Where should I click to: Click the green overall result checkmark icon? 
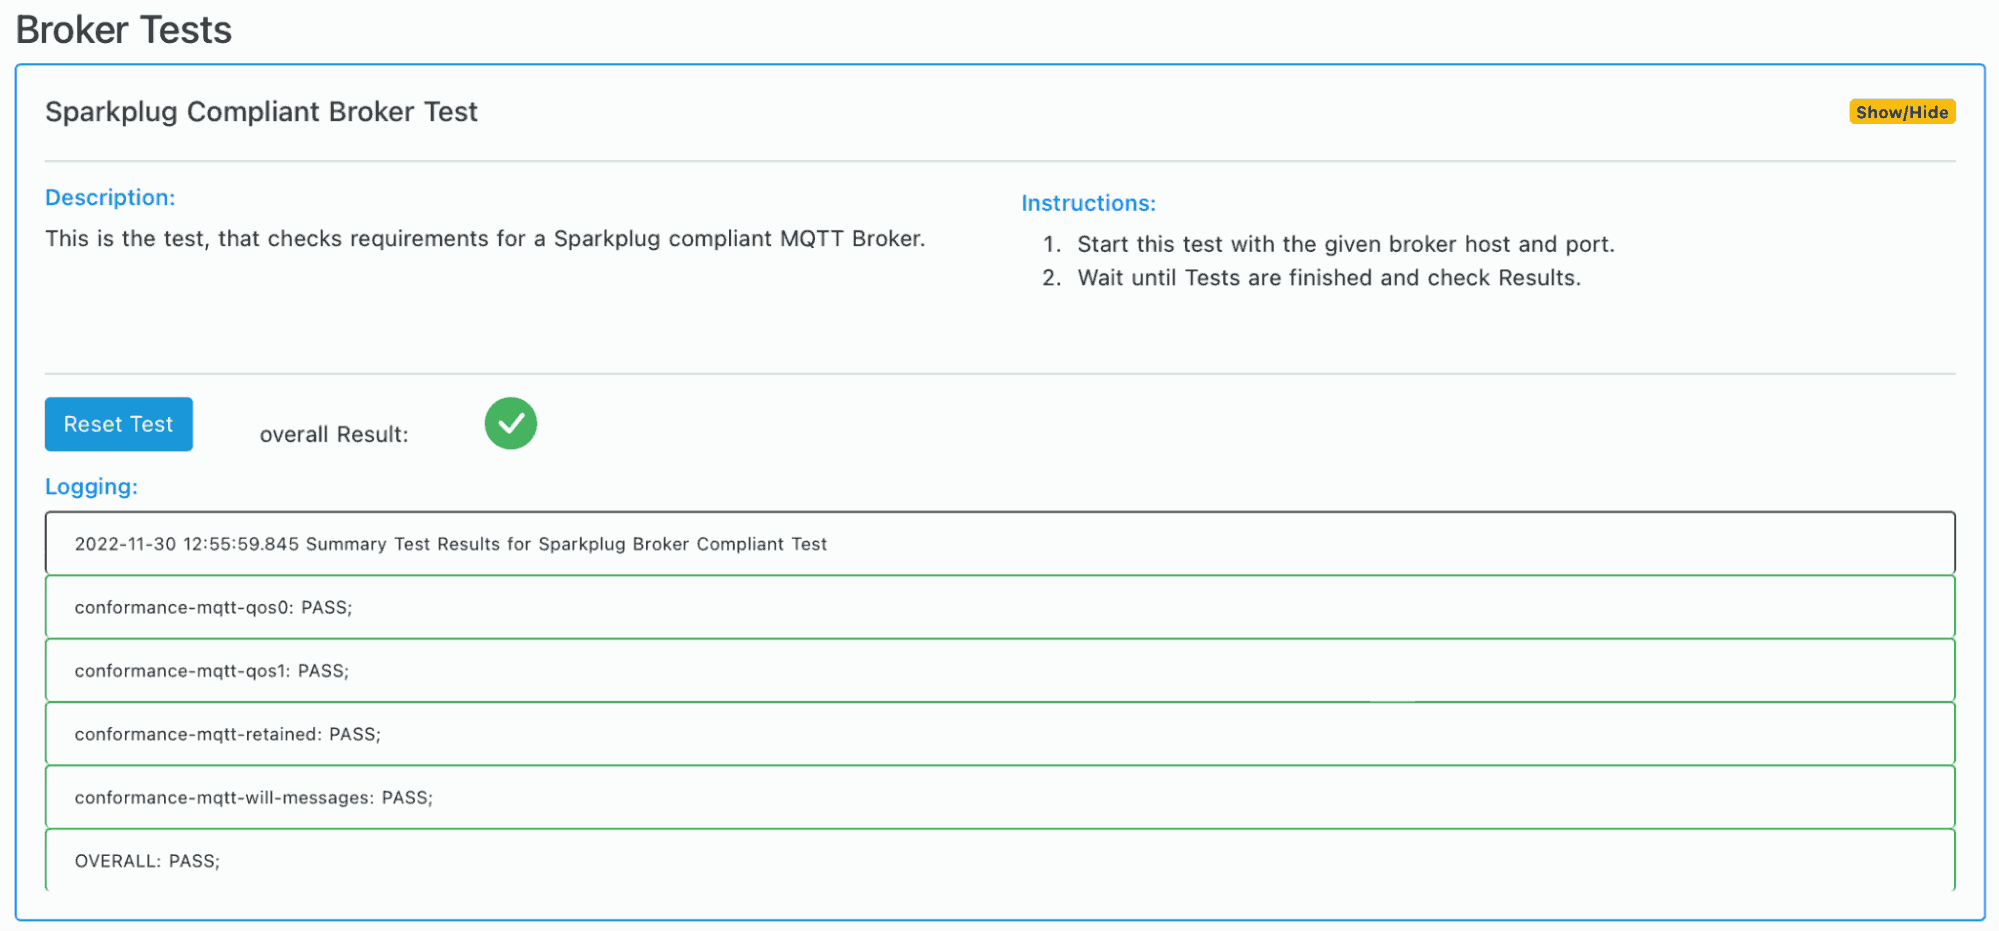[511, 423]
